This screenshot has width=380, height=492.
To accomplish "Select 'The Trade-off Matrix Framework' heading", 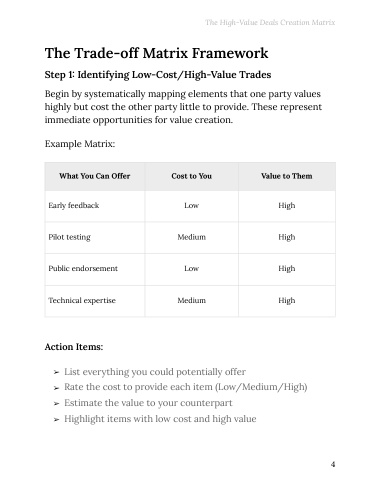I will tap(156, 53).
